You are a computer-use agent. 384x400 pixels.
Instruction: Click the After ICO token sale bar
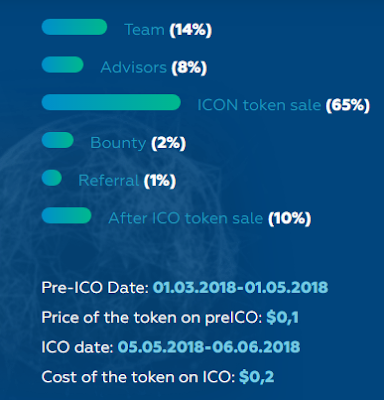click(66, 215)
